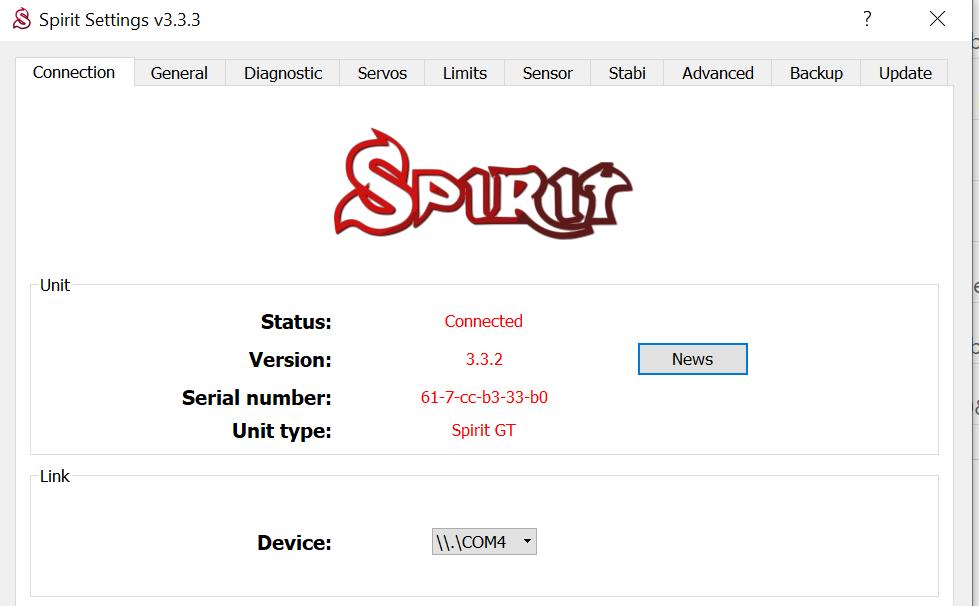This screenshot has height=606, width=979.
Task: Switch to the General tab
Action: tap(179, 73)
